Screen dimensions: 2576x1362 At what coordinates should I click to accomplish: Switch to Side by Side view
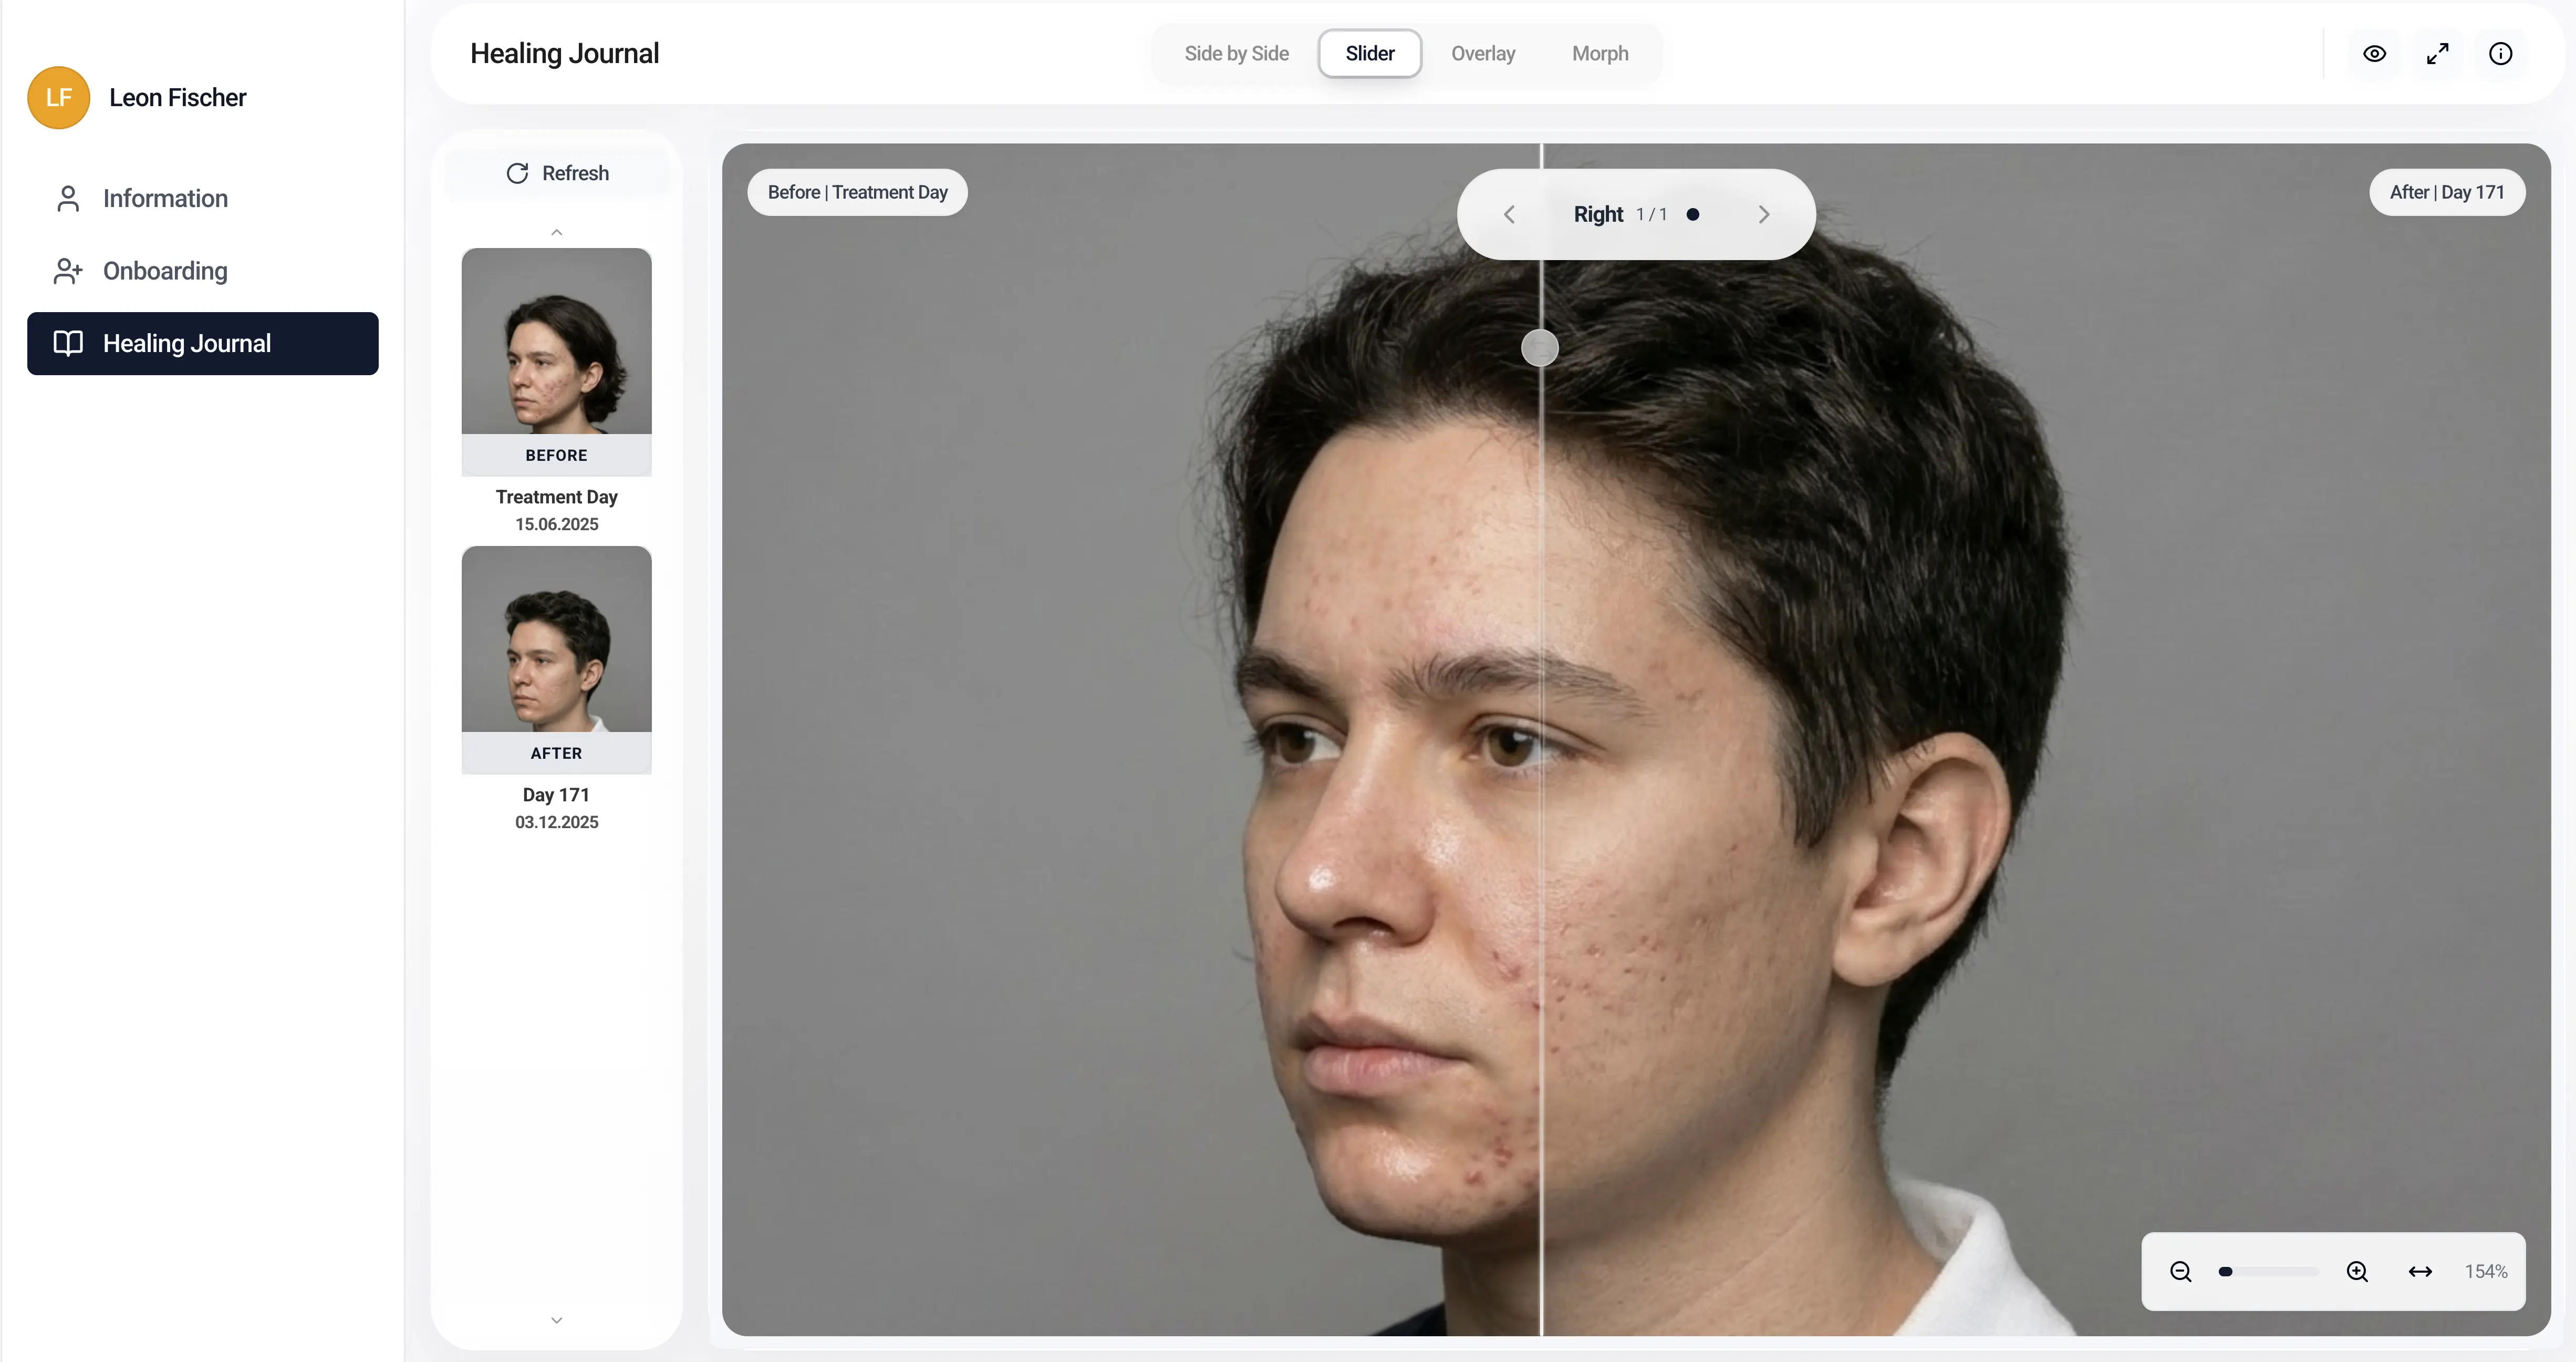click(x=1236, y=54)
